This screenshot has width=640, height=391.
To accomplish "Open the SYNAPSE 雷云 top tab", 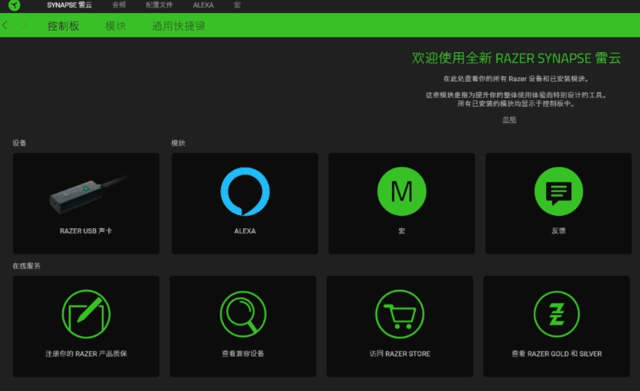I will [69, 5].
